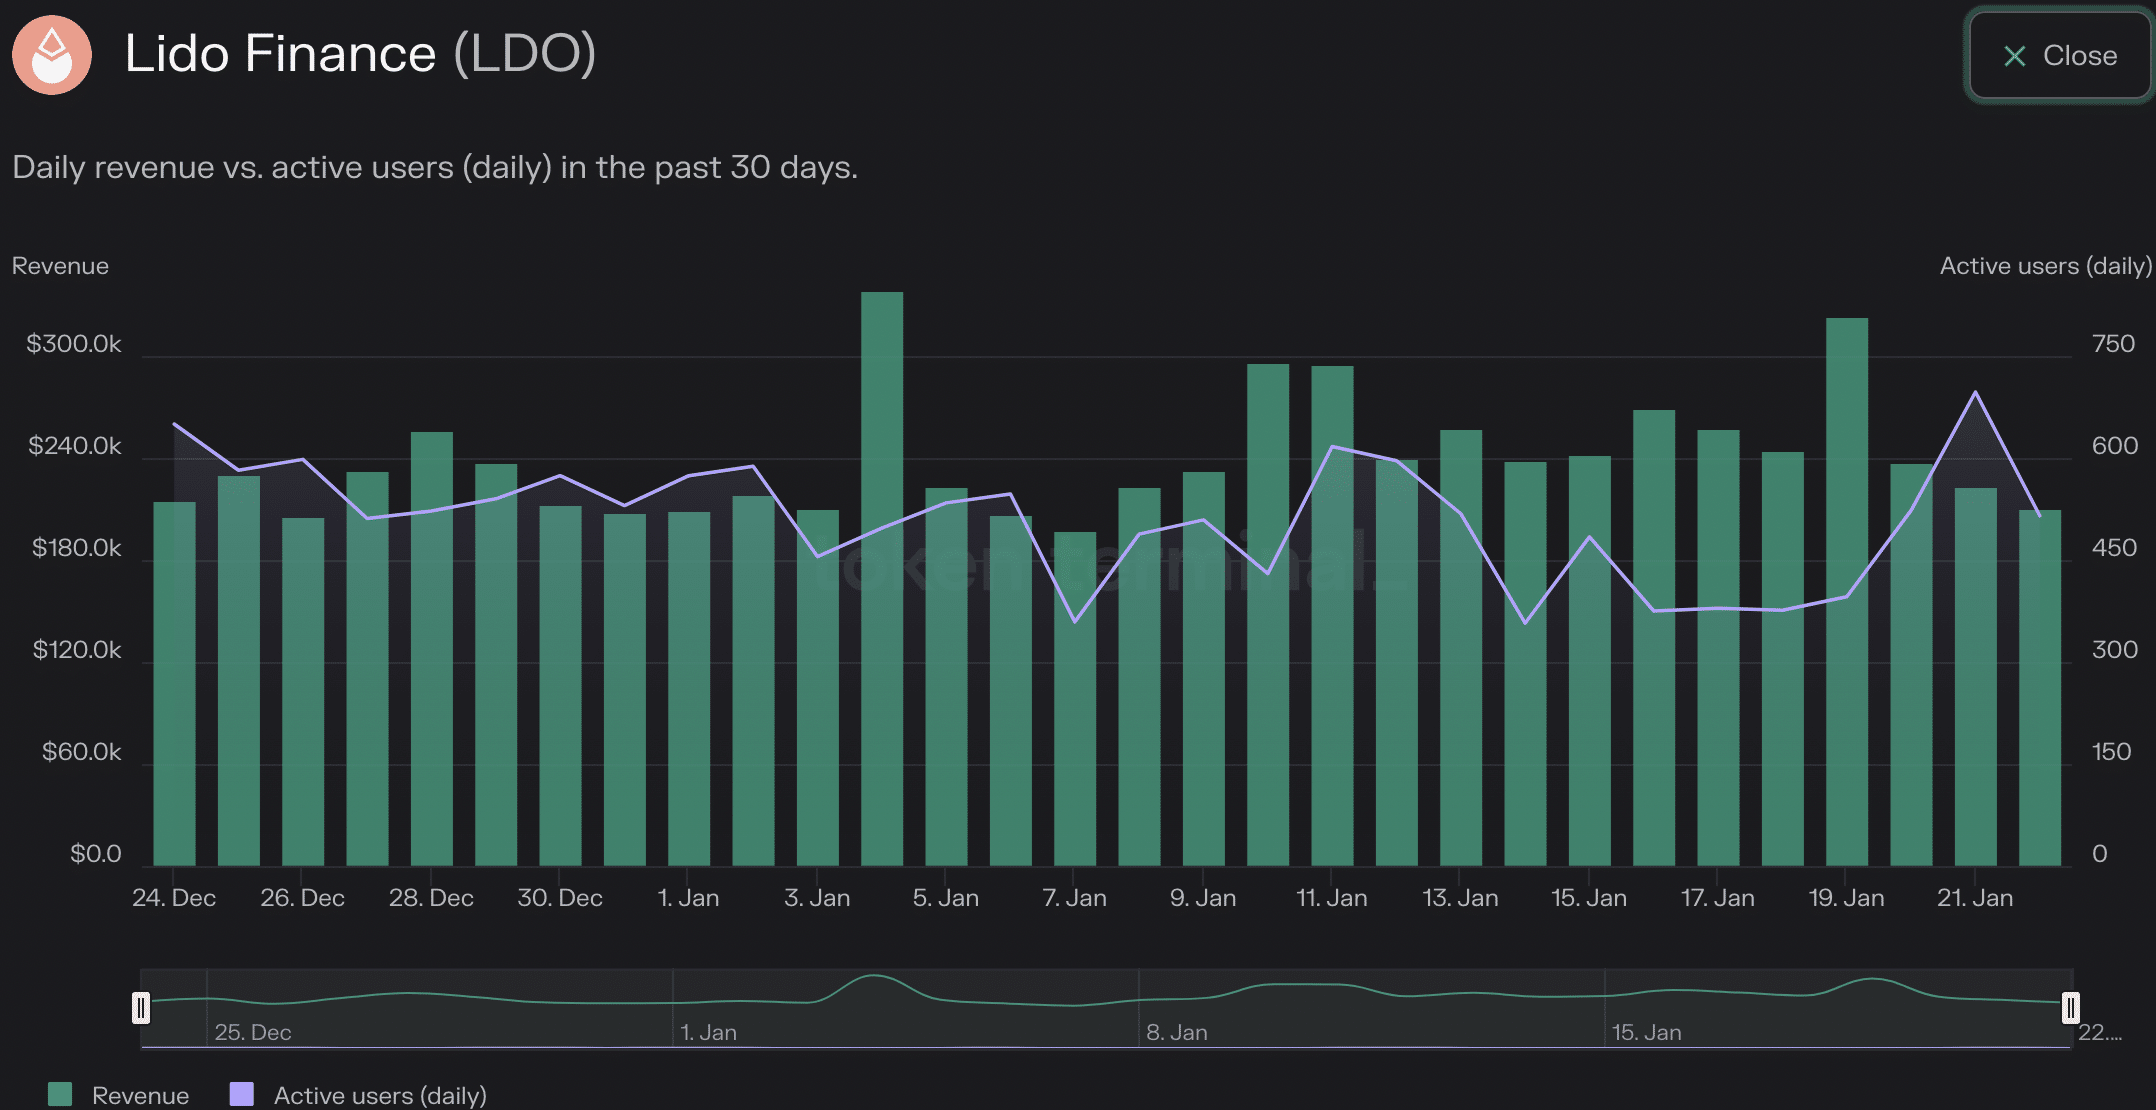Toggle the Revenue series in the legend
Viewport: 2156px width, 1110px height.
point(119,1095)
